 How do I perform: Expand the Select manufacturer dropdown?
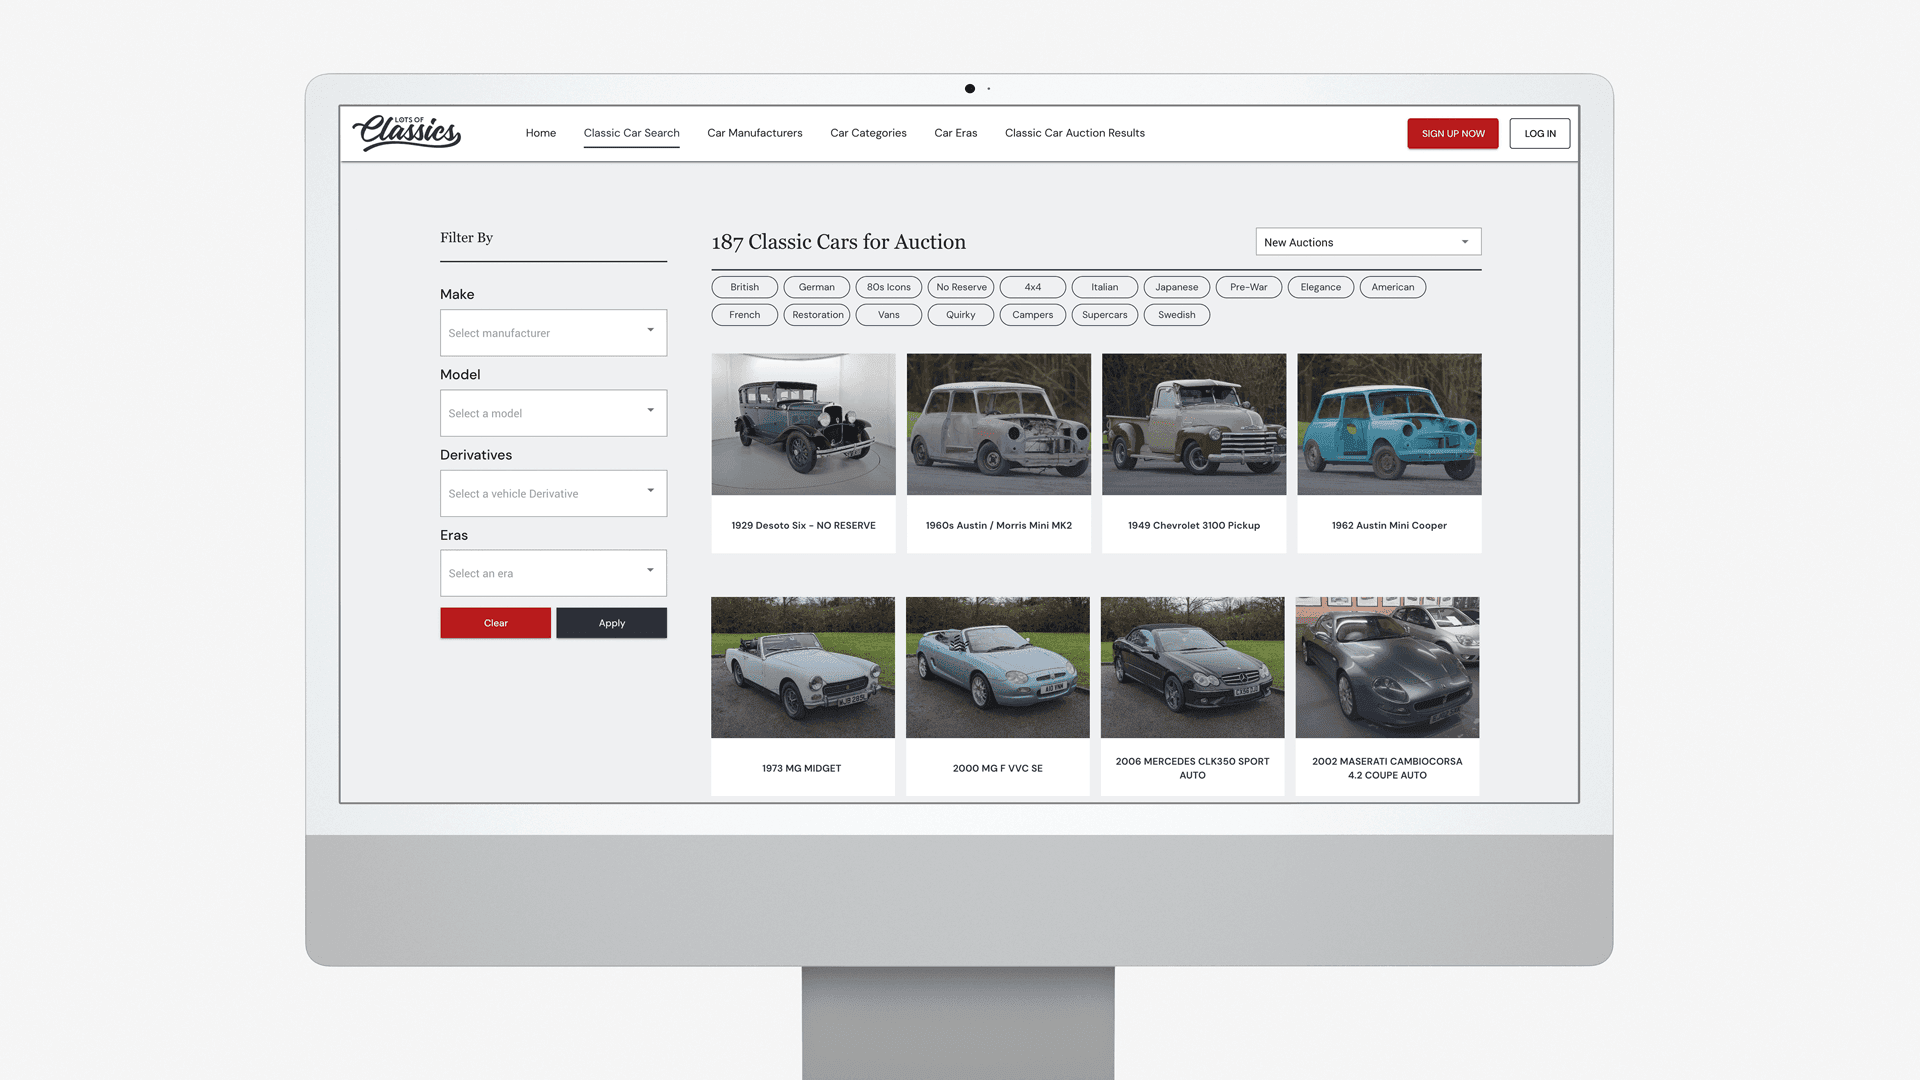(x=553, y=333)
